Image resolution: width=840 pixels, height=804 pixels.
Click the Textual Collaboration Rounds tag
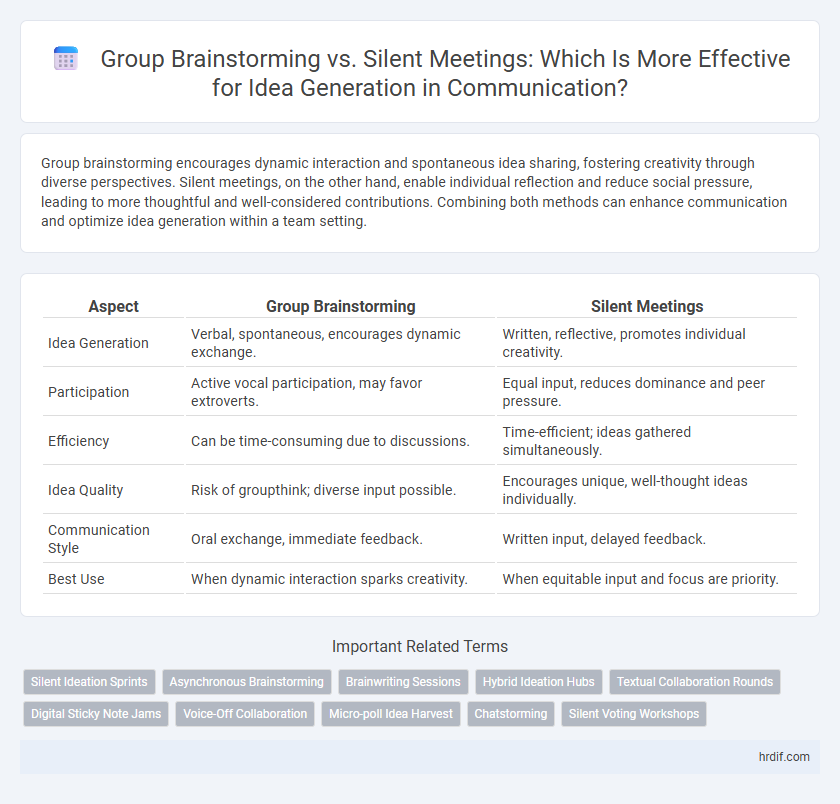click(x=695, y=682)
